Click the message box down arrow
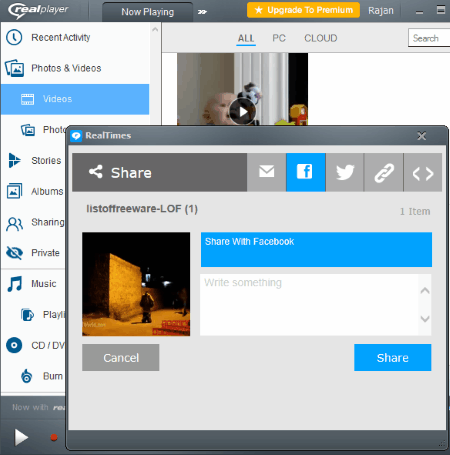Viewport: 450px width, 455px height. pos(425,319)
